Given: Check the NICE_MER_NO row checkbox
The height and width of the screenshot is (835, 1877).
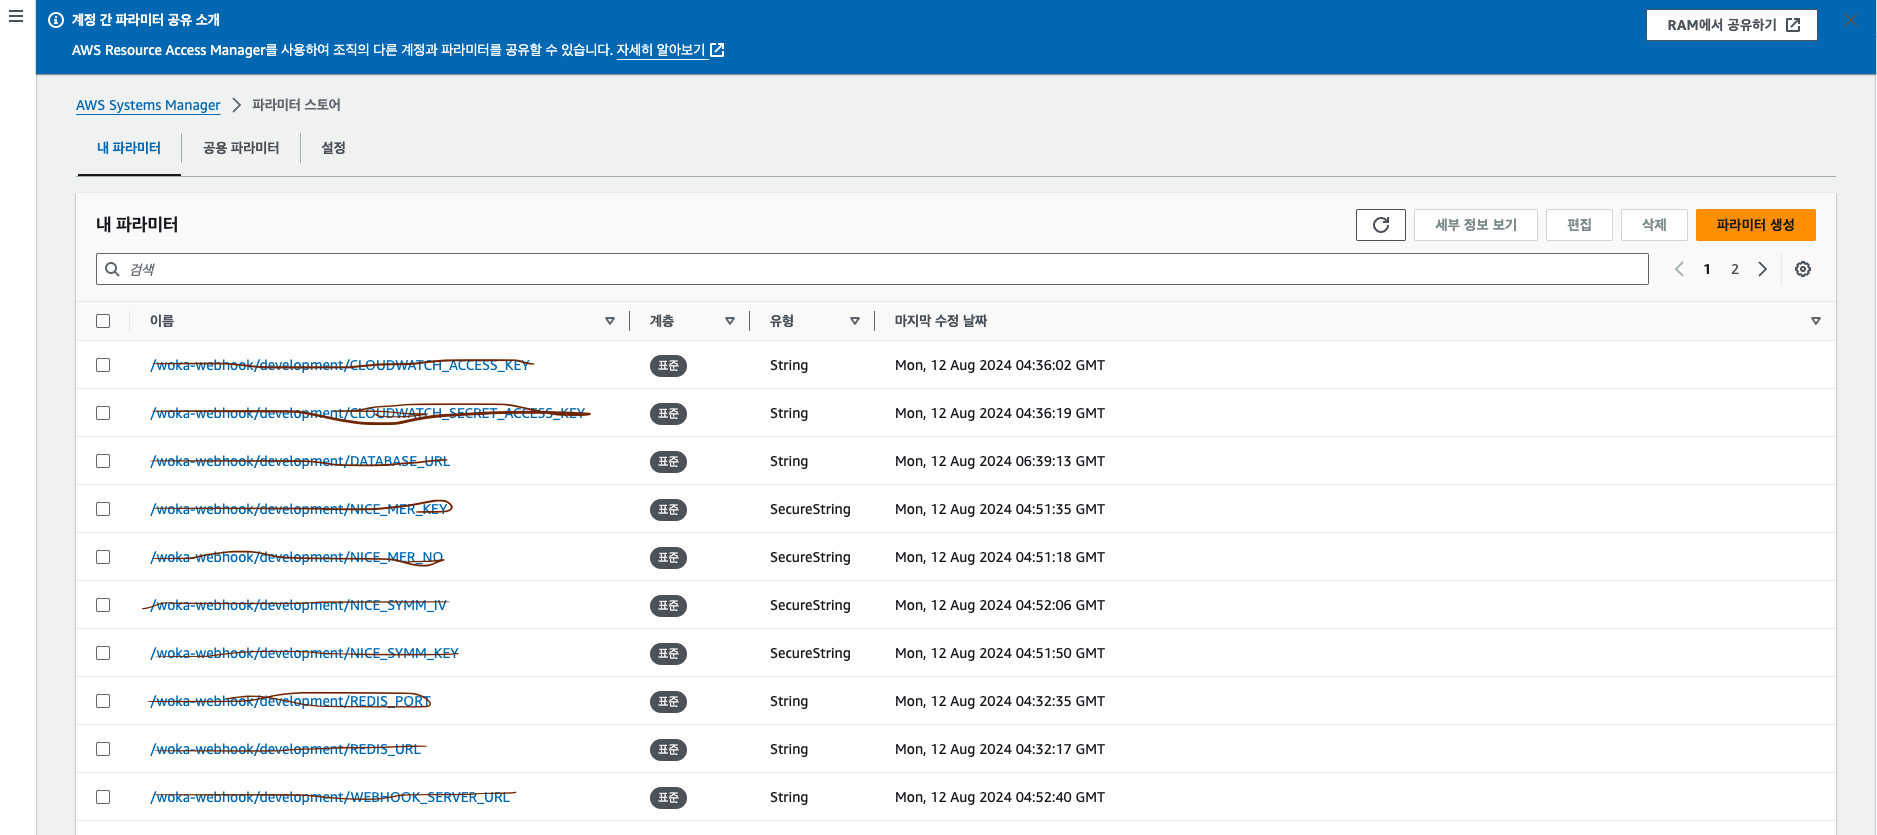Looking at the screenshot, I should pos(103,557).
